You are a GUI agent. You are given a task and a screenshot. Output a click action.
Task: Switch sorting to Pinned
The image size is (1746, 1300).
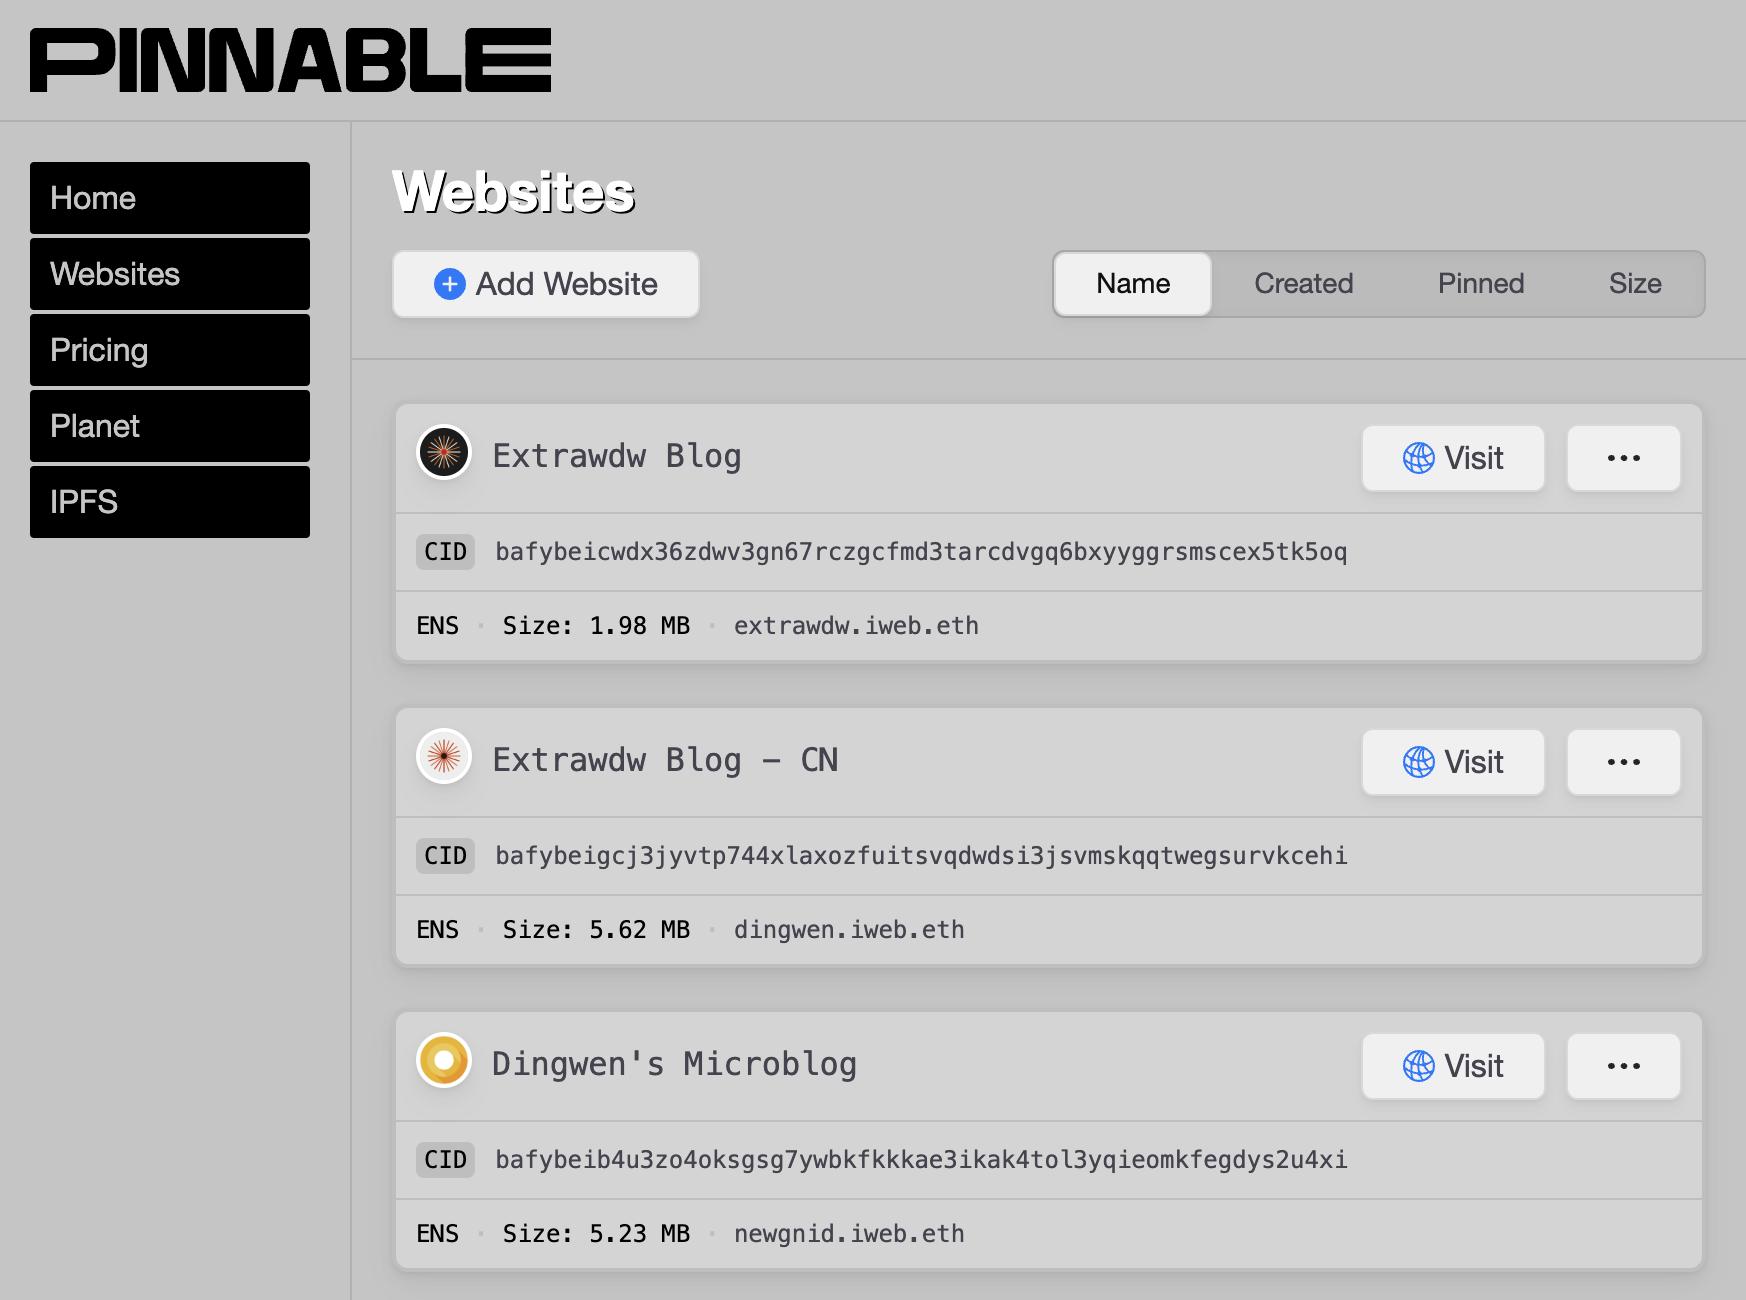coord(1480,284)
